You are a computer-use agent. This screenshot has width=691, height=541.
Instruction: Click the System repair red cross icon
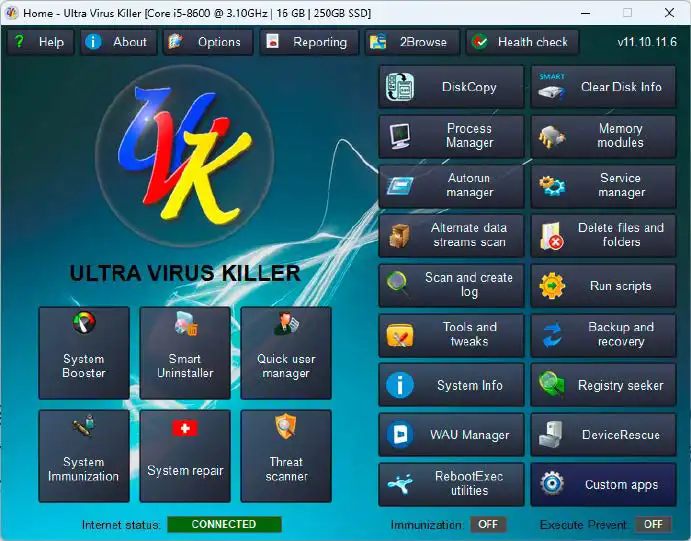tap(185, 428)
